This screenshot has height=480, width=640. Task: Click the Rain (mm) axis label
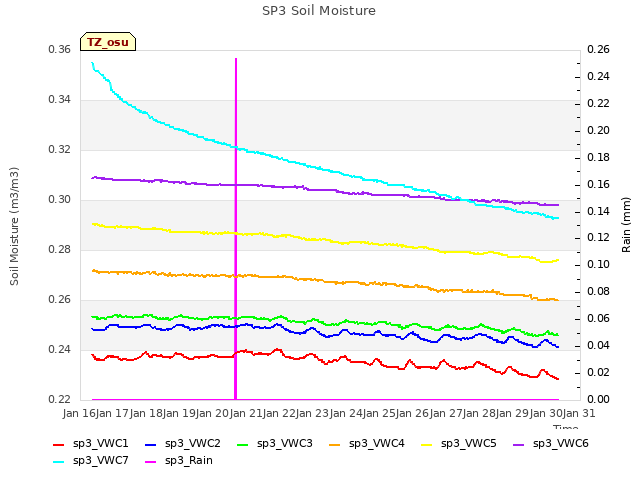coord(626,225)
